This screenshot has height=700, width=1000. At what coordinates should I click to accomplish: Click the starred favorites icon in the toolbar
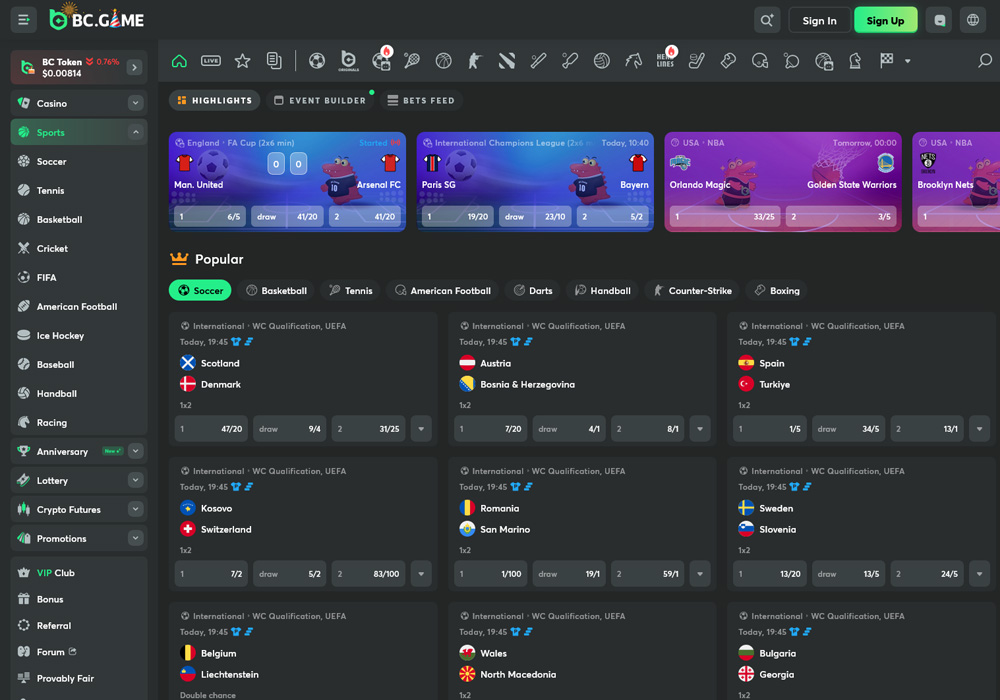tap(242, 61)
